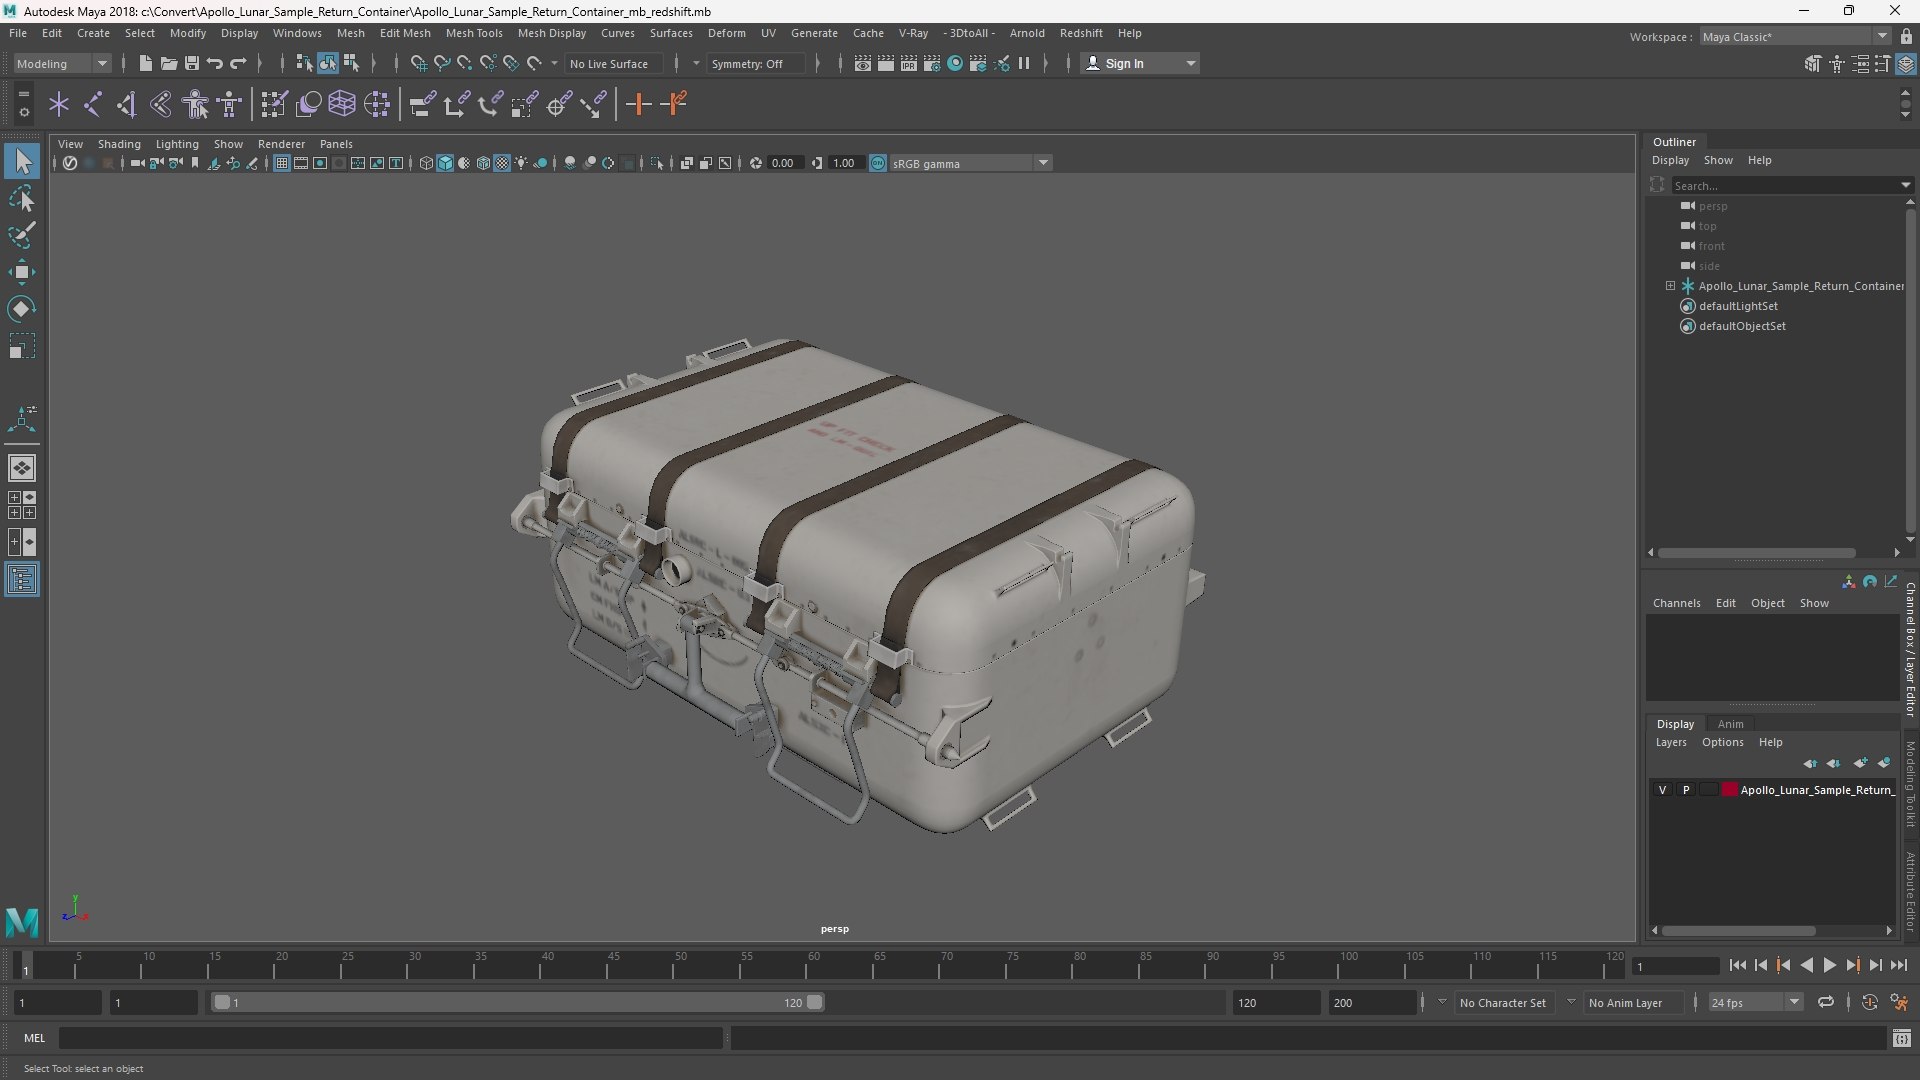This screenshot has height=1080, width=1920.
Task: Switch to the Anim layer tab
Action: pyautogui.click(x=1730, y=724)
